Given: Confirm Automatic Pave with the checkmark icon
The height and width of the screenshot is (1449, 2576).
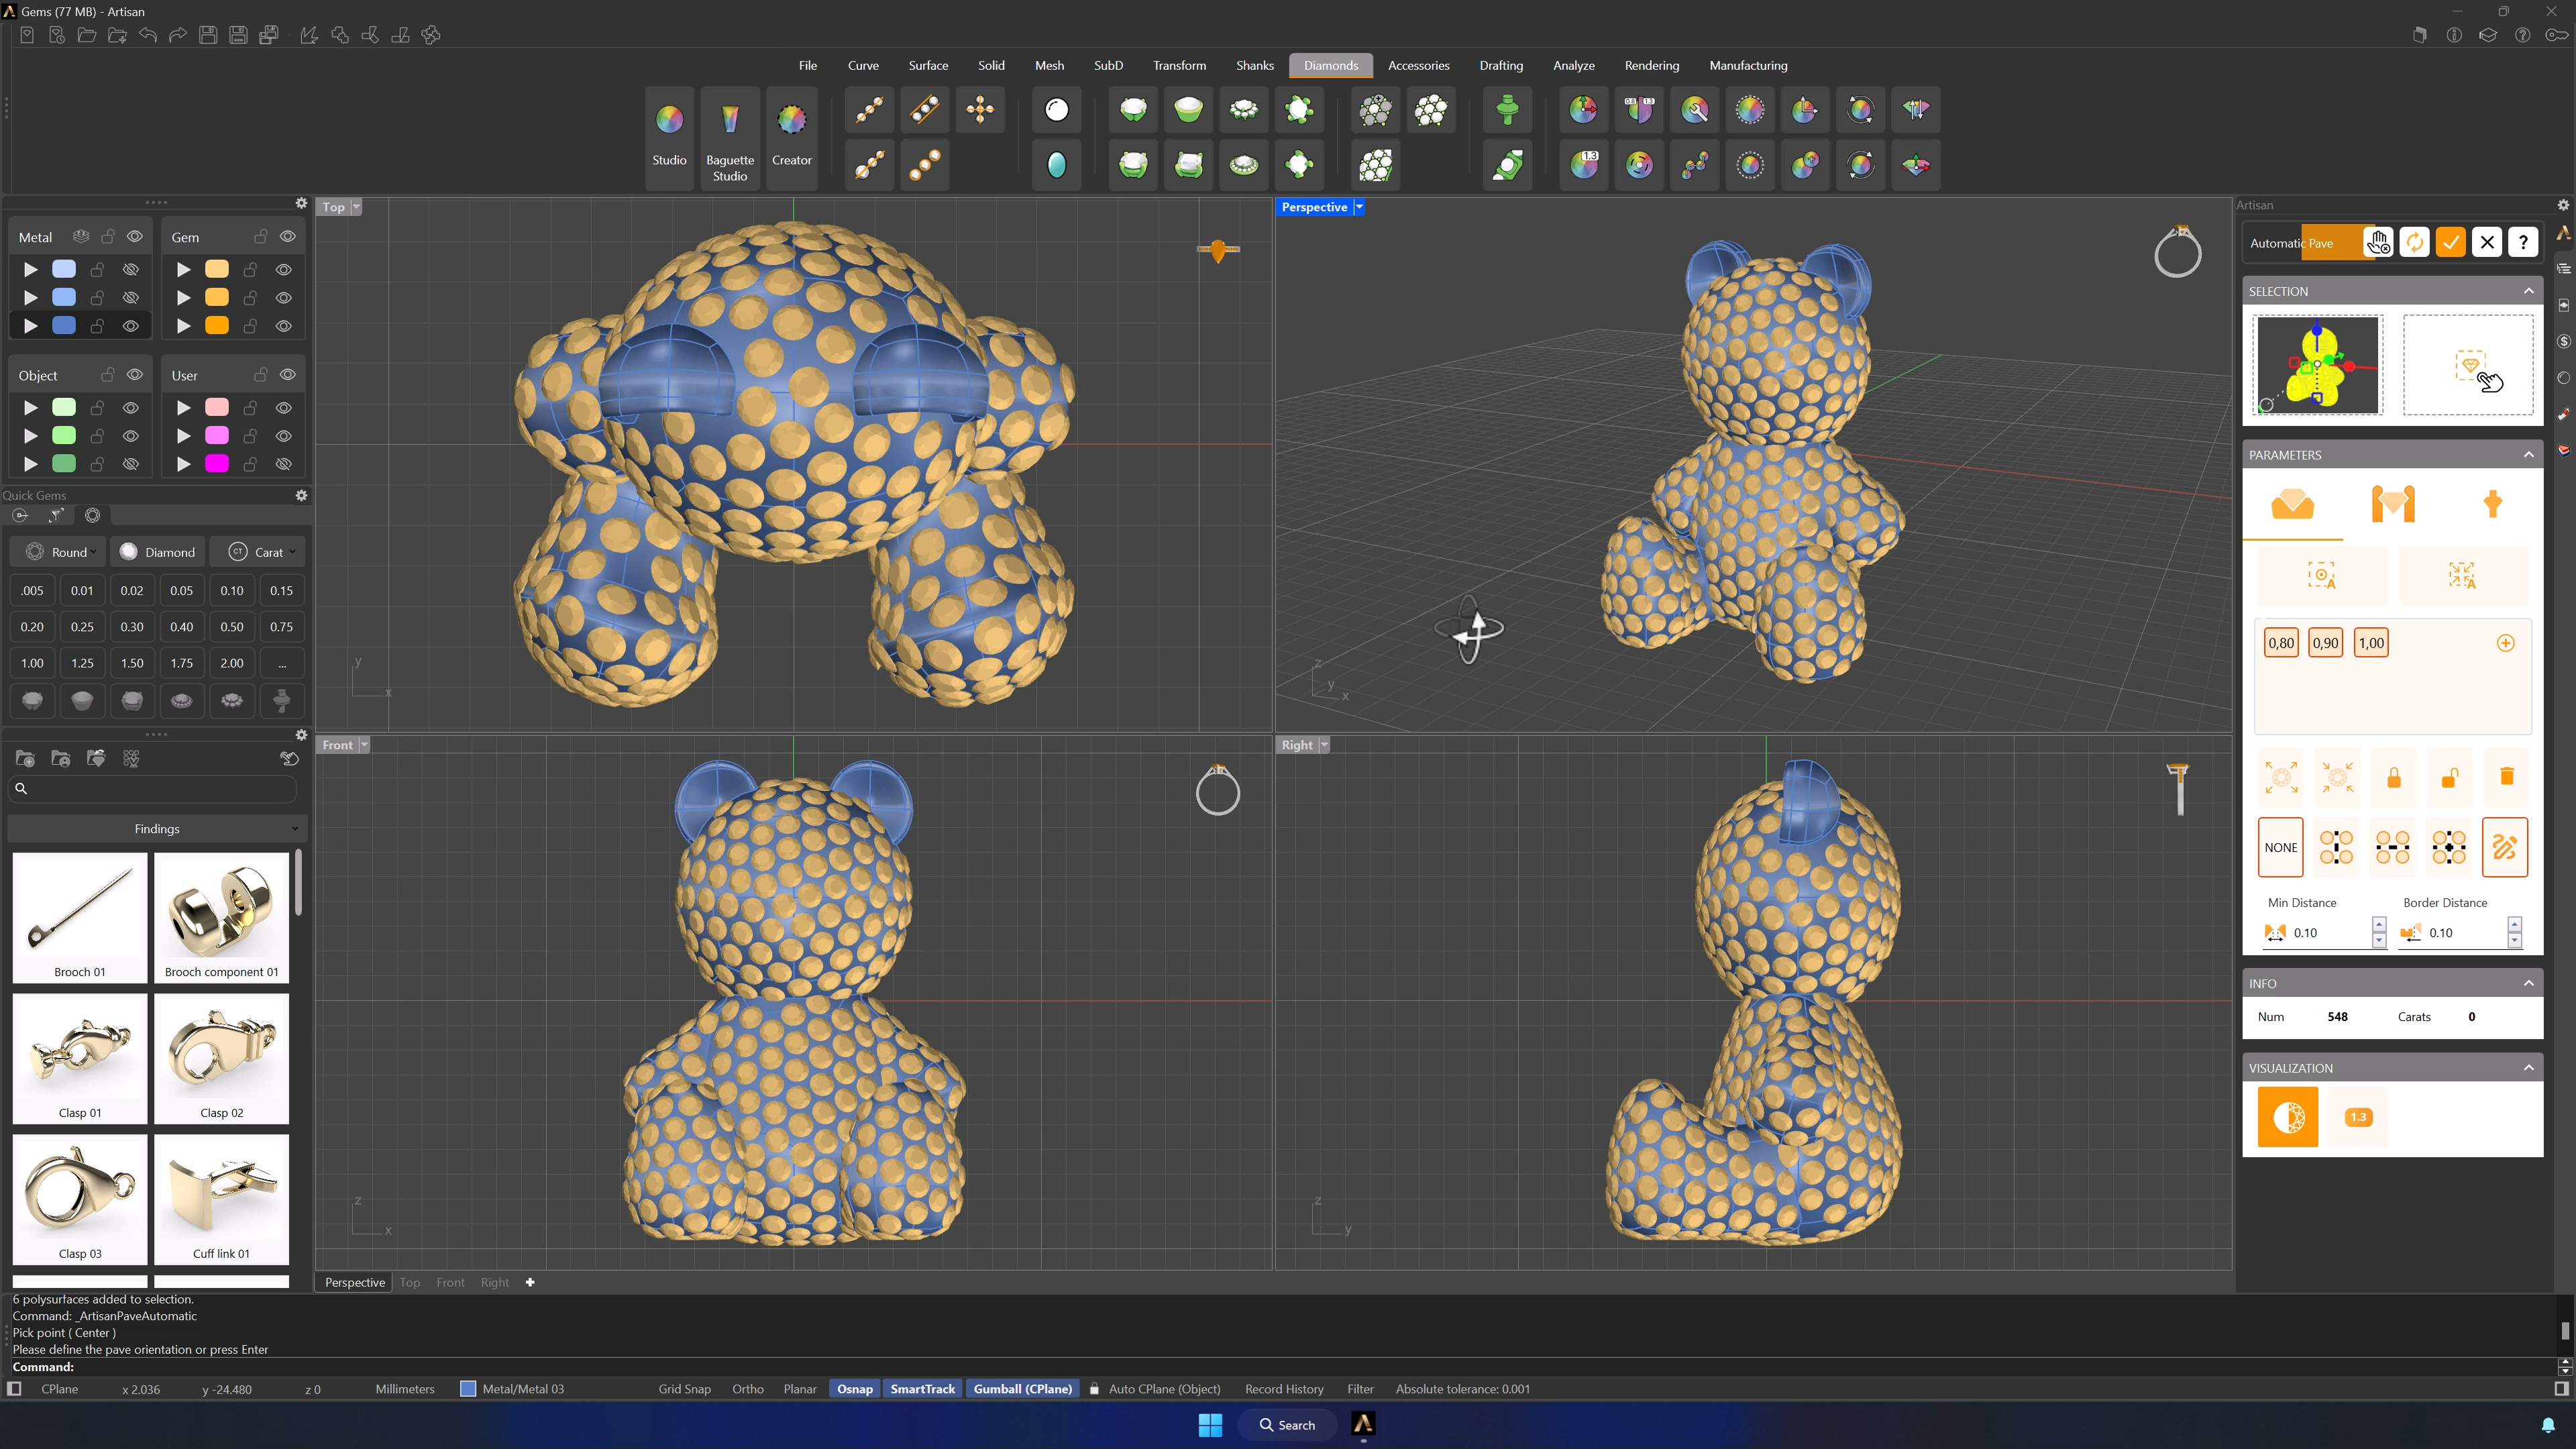Looking at the screenshot, I should [x=2450, y=242].
